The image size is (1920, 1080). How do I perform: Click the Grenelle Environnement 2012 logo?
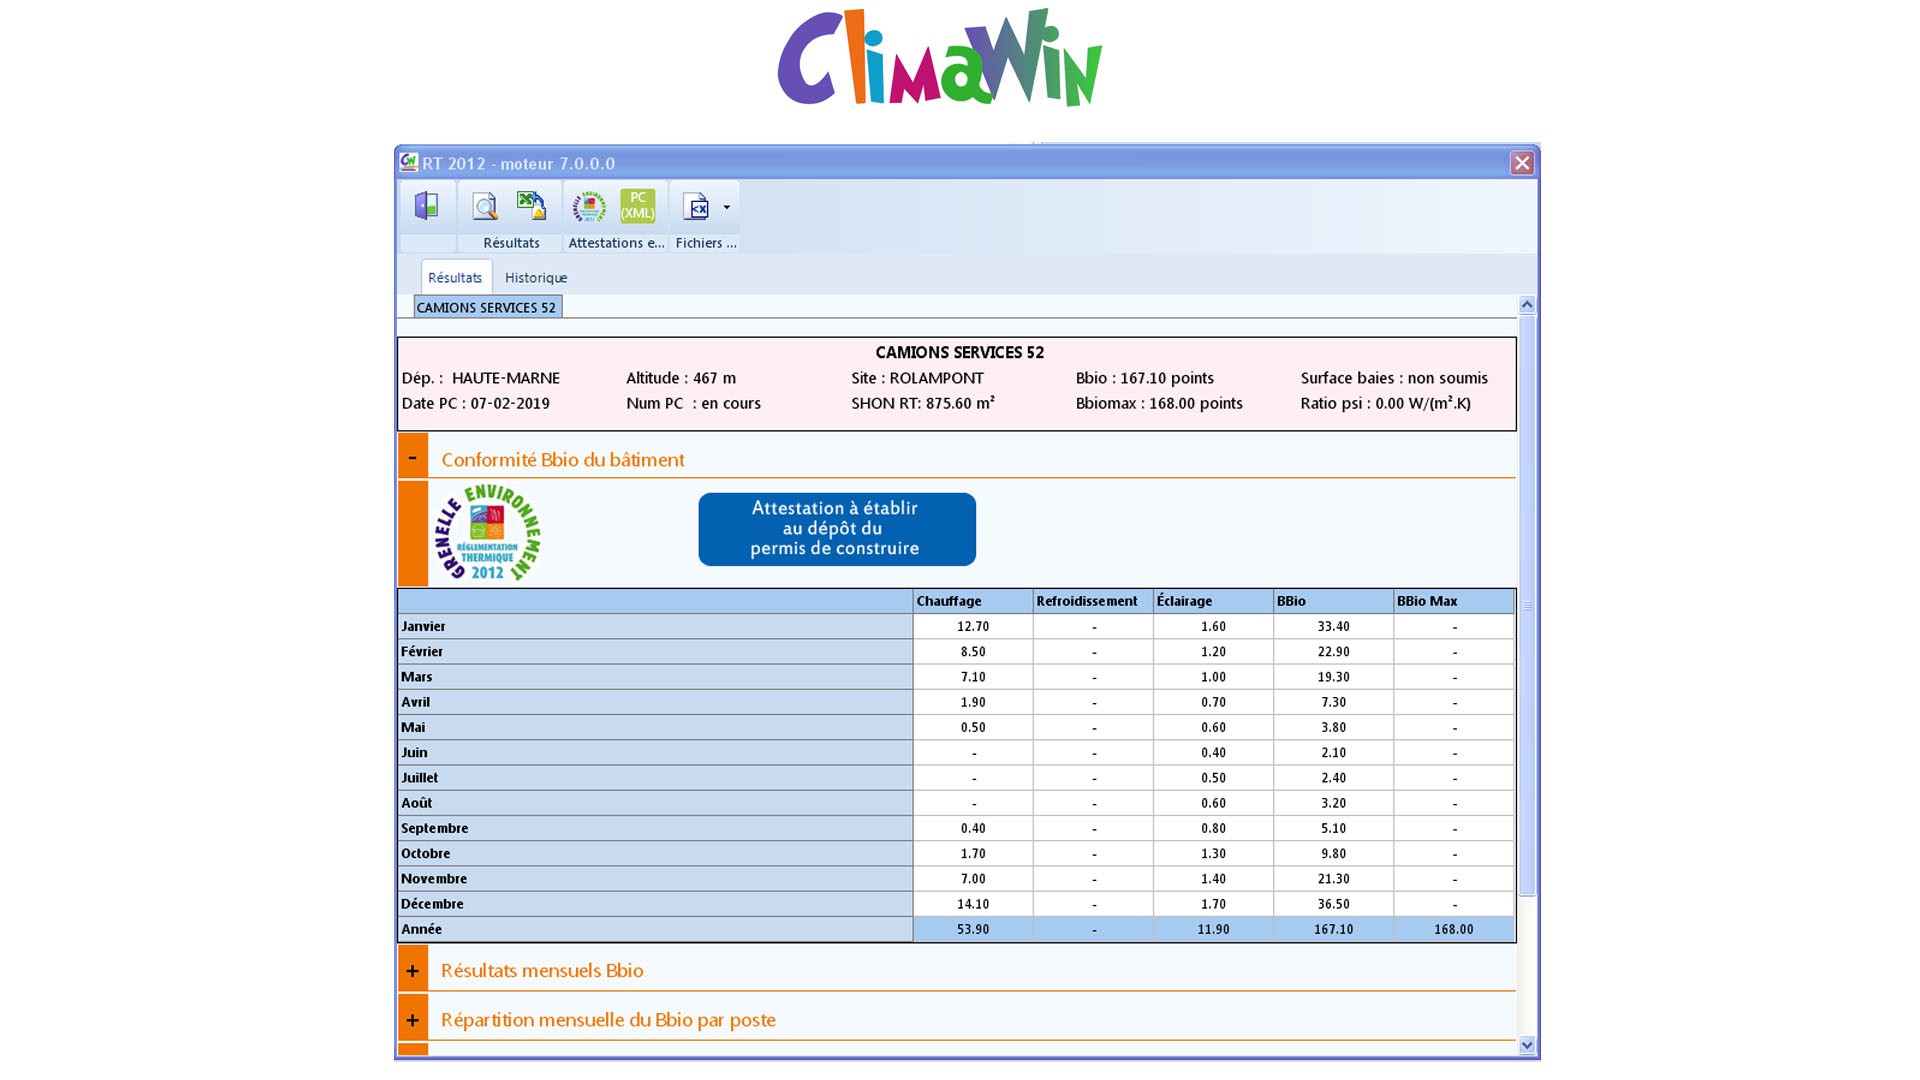pos(487,533)
